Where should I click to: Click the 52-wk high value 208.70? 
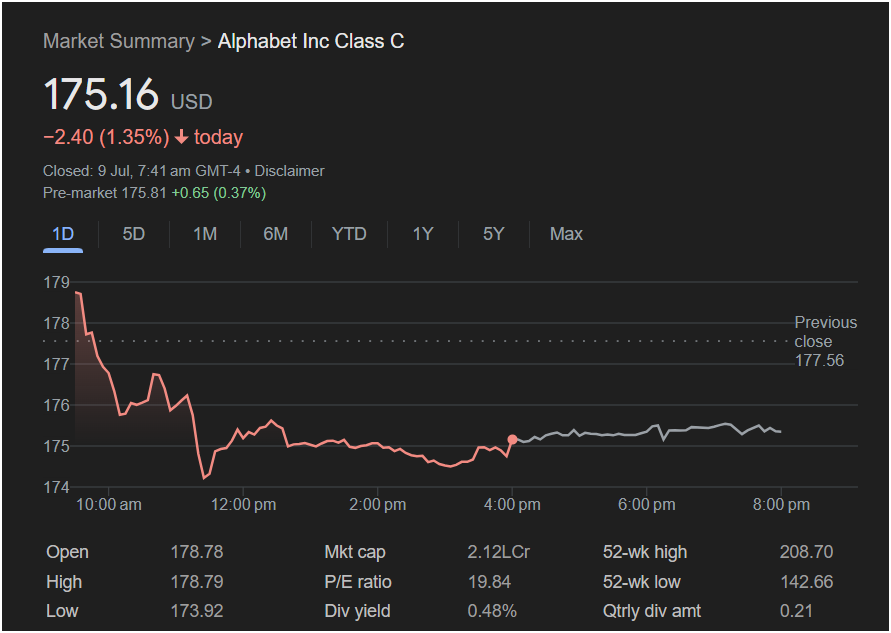[805, 552]
